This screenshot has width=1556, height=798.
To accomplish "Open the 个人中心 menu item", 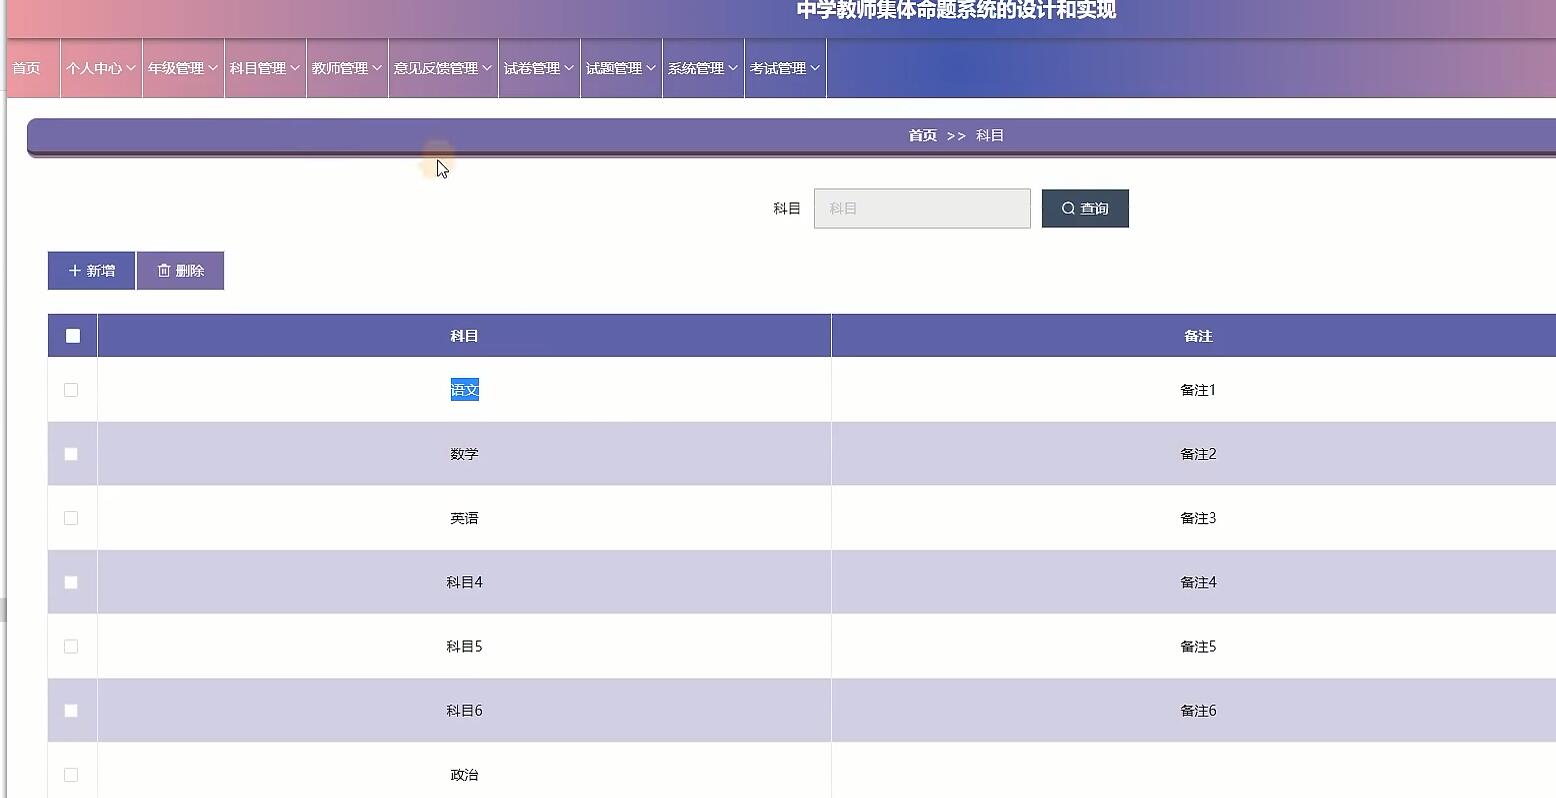I will point(99,67).
